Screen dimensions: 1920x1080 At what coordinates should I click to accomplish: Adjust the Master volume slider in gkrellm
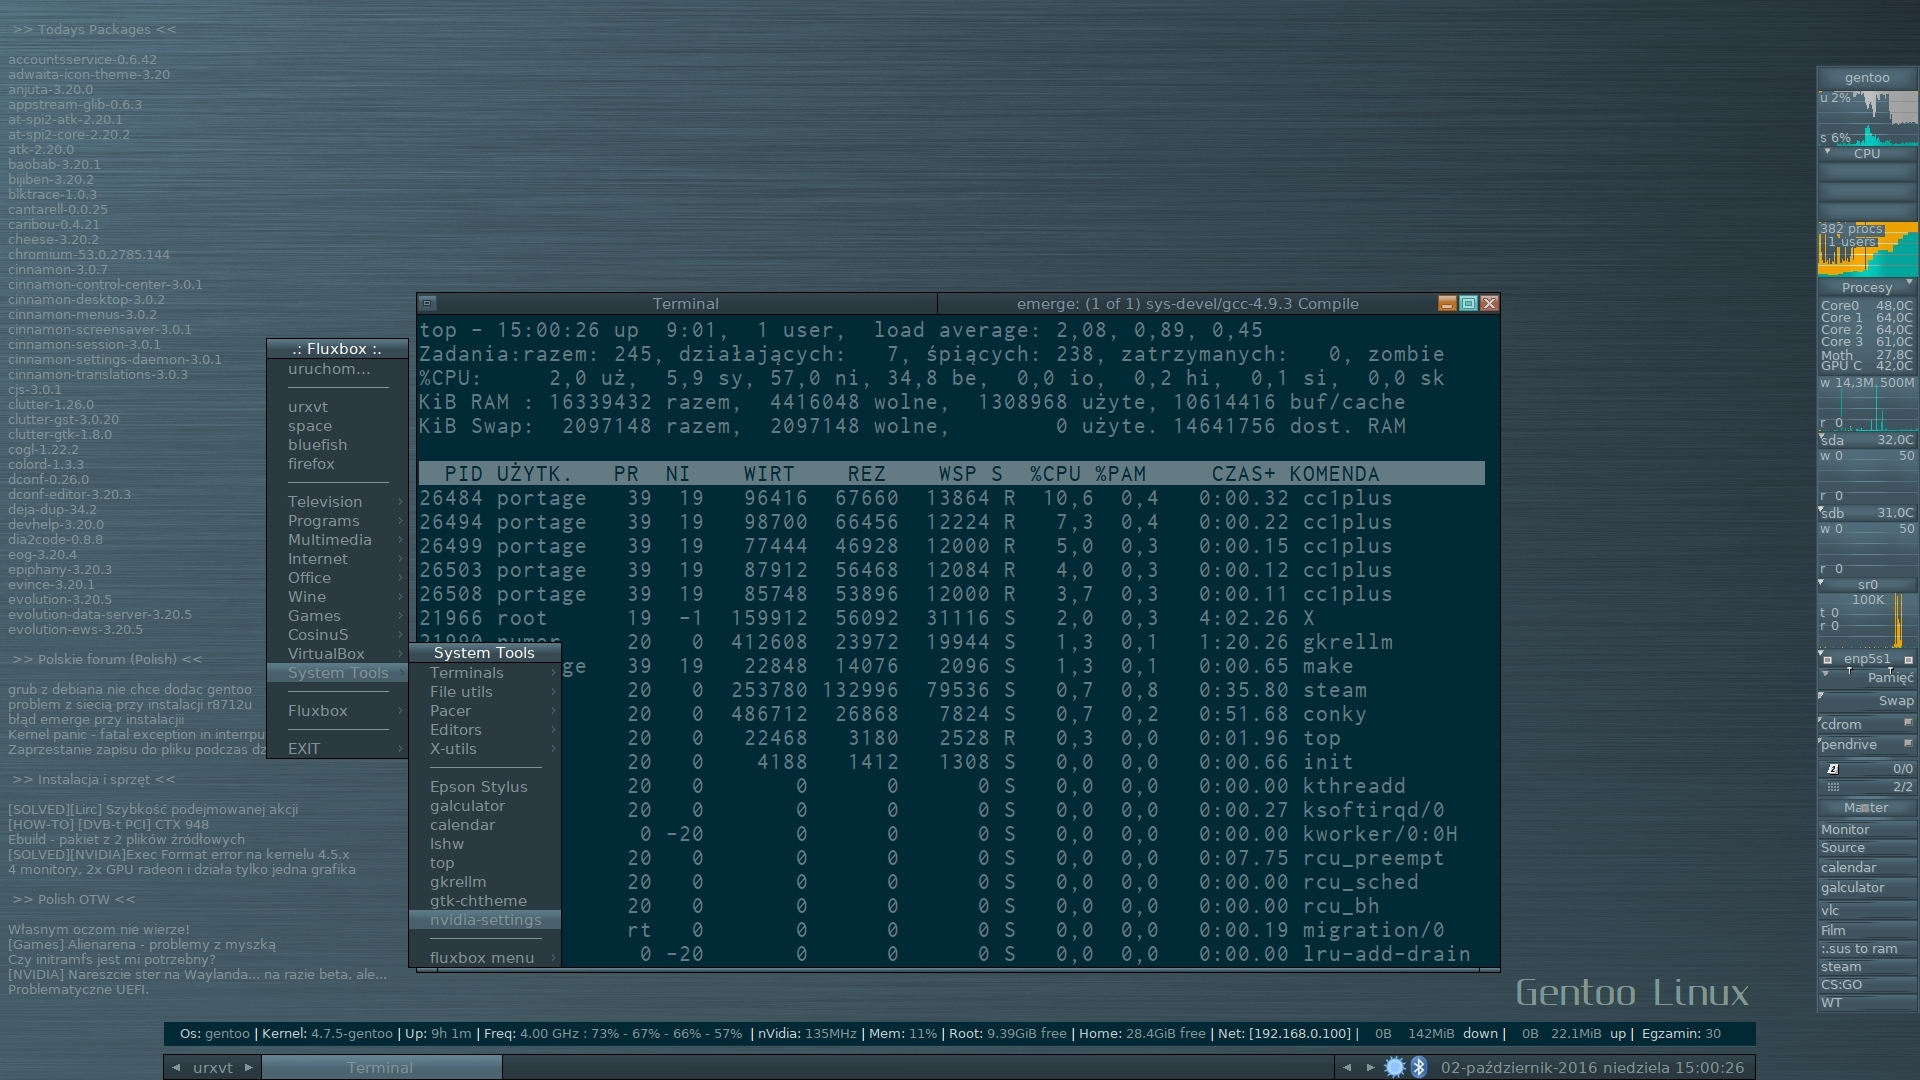click(x=1866, y=808)
